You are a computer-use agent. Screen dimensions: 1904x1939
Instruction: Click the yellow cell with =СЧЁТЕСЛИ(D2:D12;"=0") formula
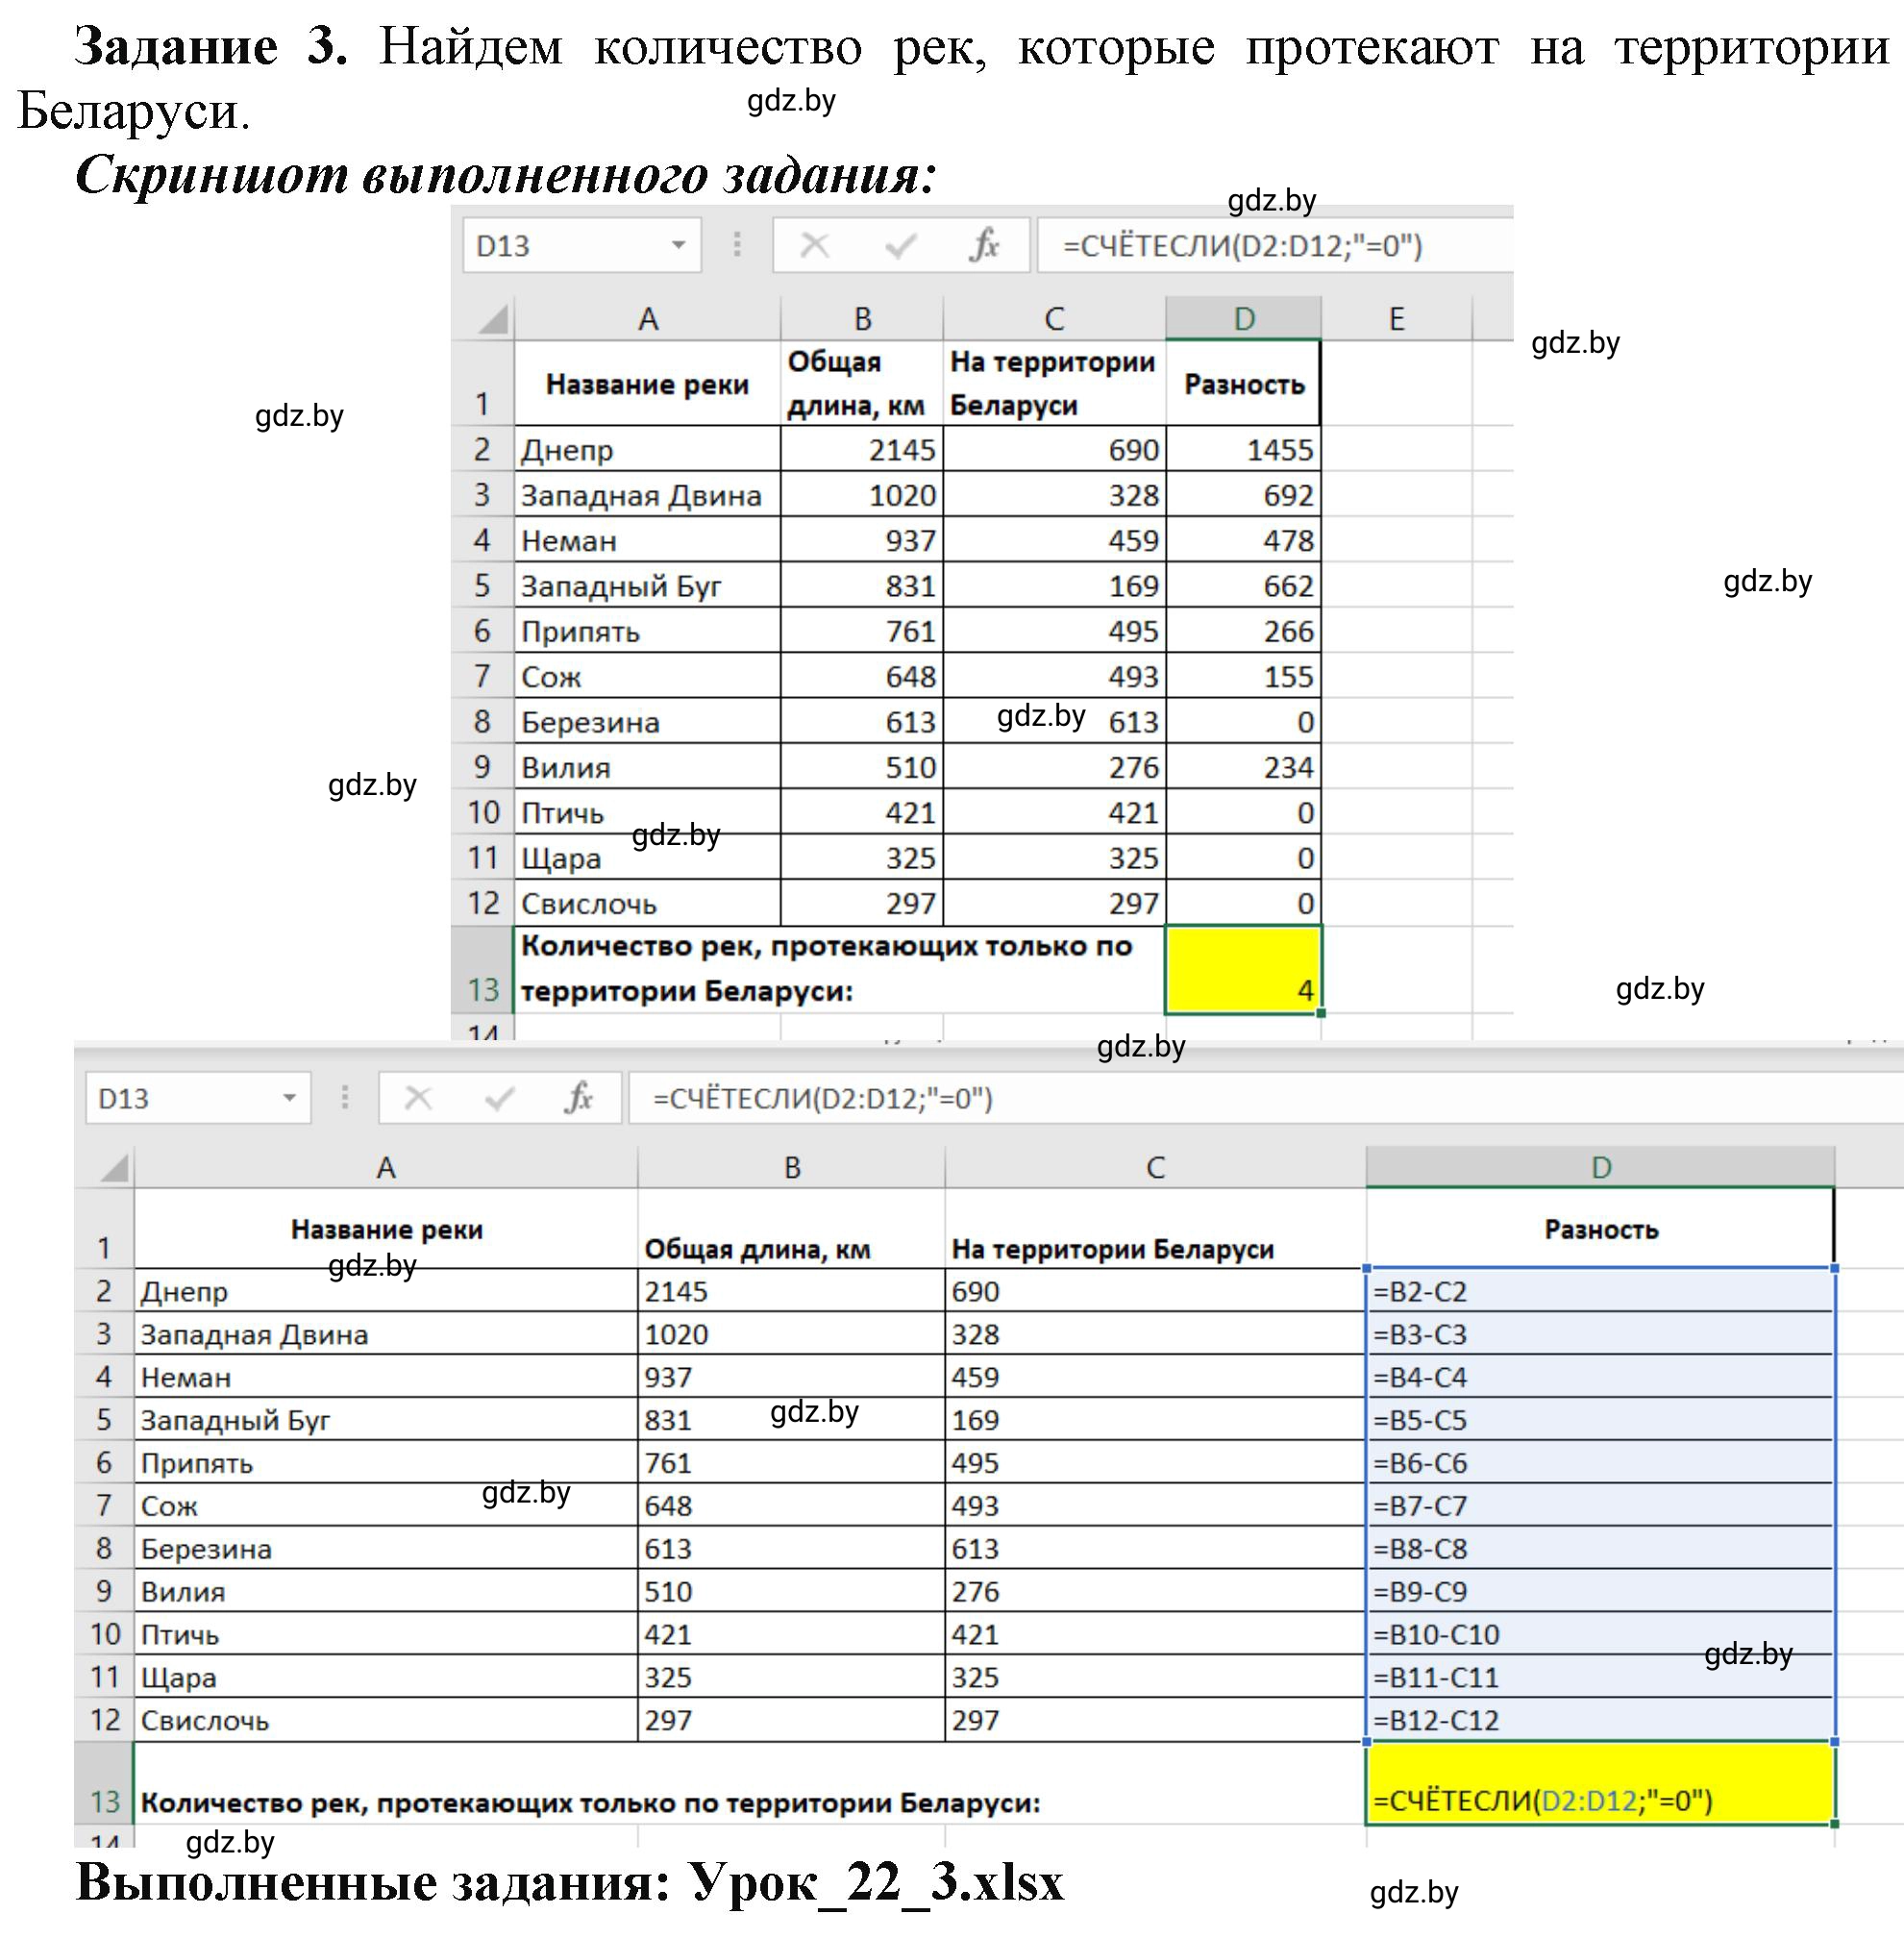coord(1600,1783)
